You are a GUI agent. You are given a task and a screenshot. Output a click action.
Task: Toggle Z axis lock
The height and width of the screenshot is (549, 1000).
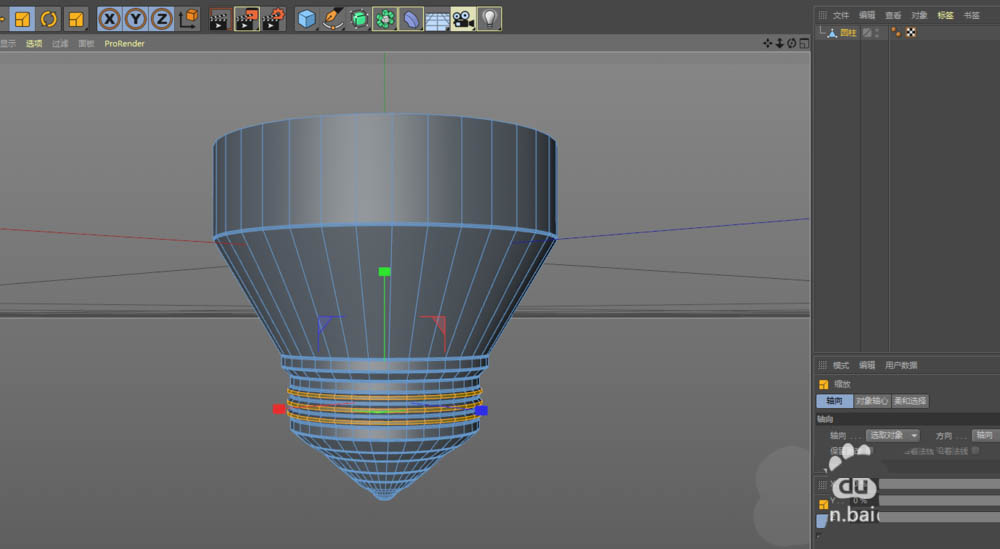(x=161, y=19)
